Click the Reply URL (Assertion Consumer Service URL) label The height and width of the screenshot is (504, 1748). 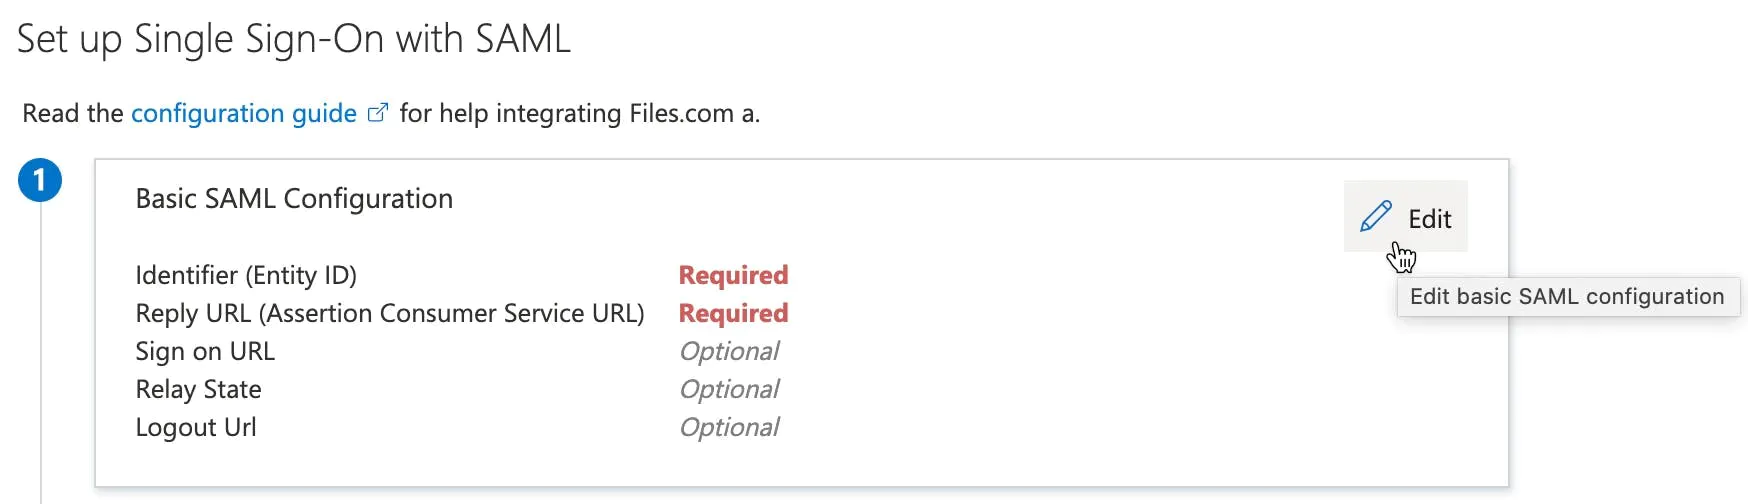(390, 313)
